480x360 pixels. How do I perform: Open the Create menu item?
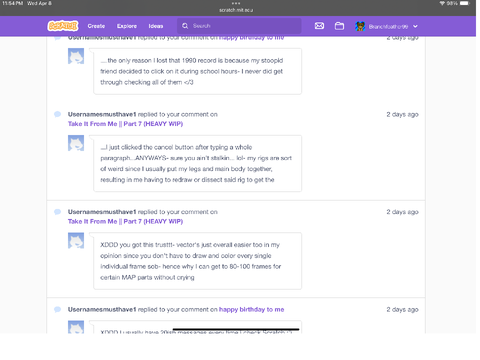[96, 26]
